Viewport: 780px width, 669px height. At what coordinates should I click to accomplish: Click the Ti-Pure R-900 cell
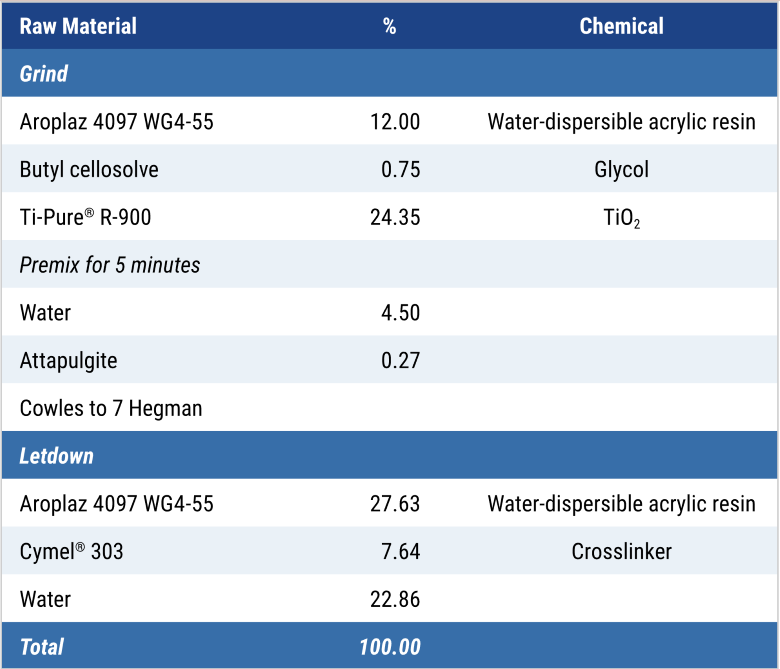coord(85,217)
